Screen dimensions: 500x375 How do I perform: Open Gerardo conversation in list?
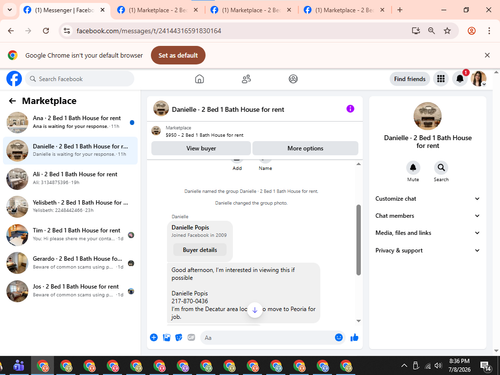[x=70, y=263]
